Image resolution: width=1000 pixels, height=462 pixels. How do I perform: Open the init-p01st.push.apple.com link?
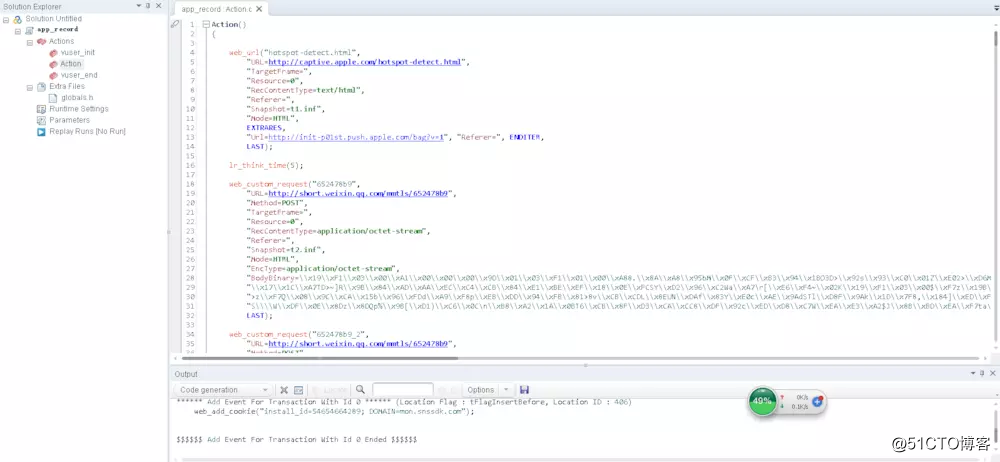[356, 137]
